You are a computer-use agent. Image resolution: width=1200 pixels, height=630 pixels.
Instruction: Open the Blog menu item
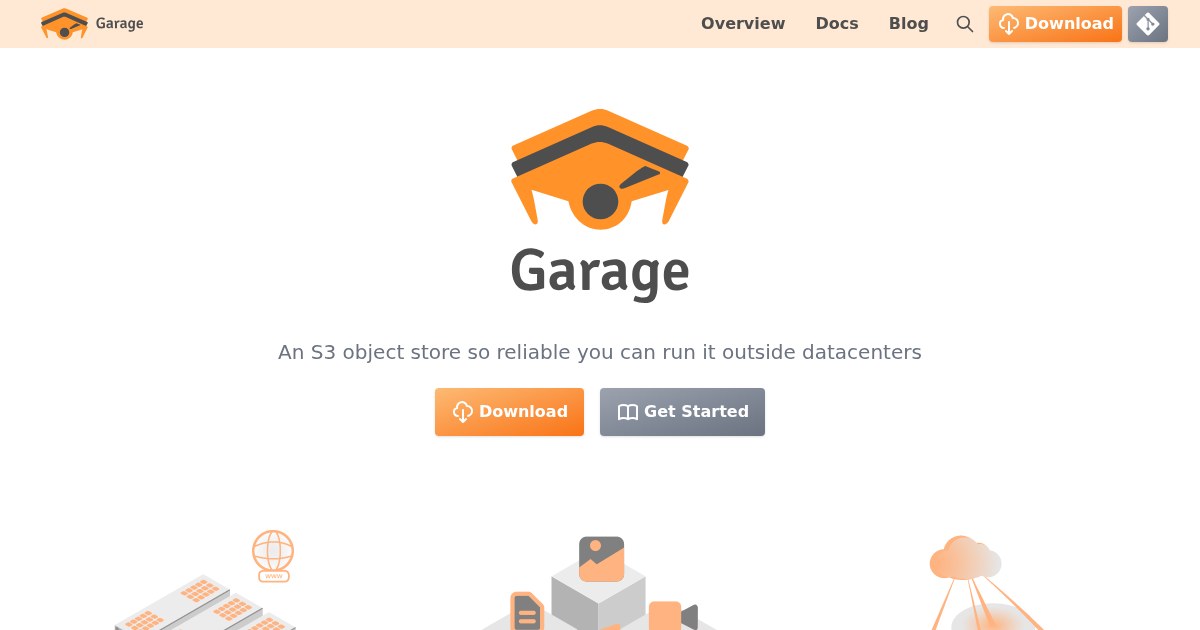click(x=909, y=24)
